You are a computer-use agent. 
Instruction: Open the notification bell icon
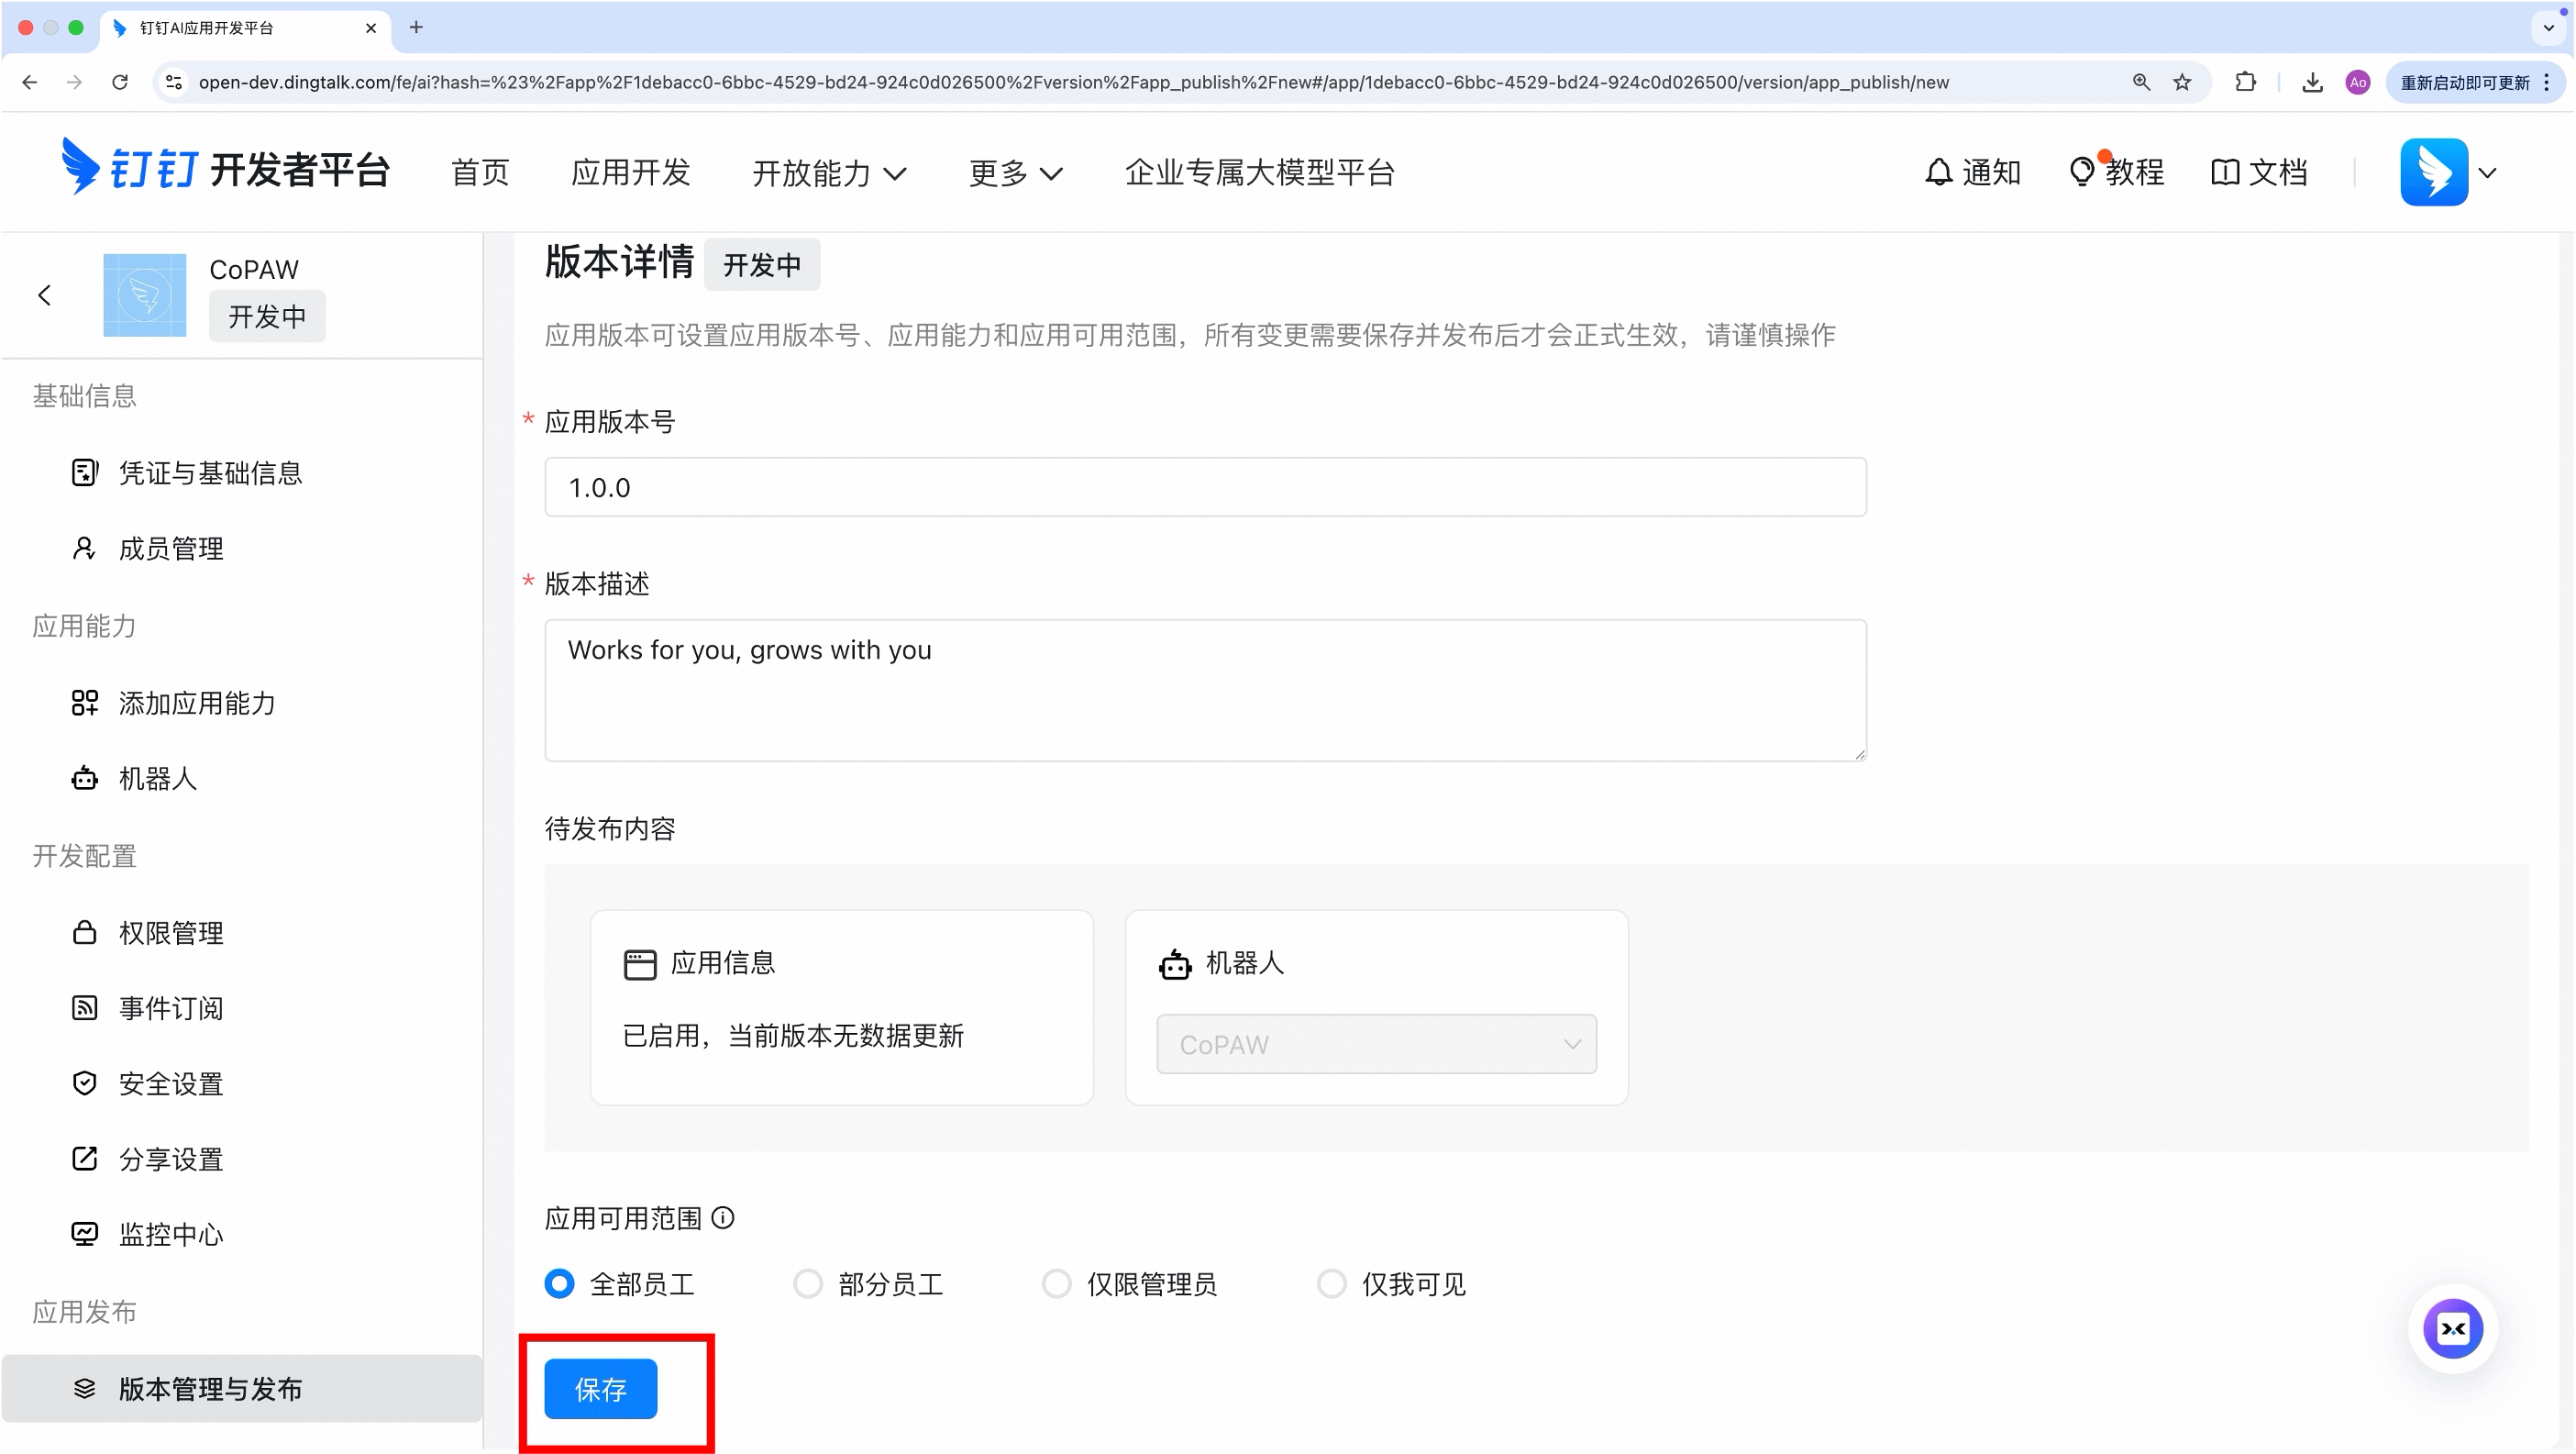click(1938, 172)
